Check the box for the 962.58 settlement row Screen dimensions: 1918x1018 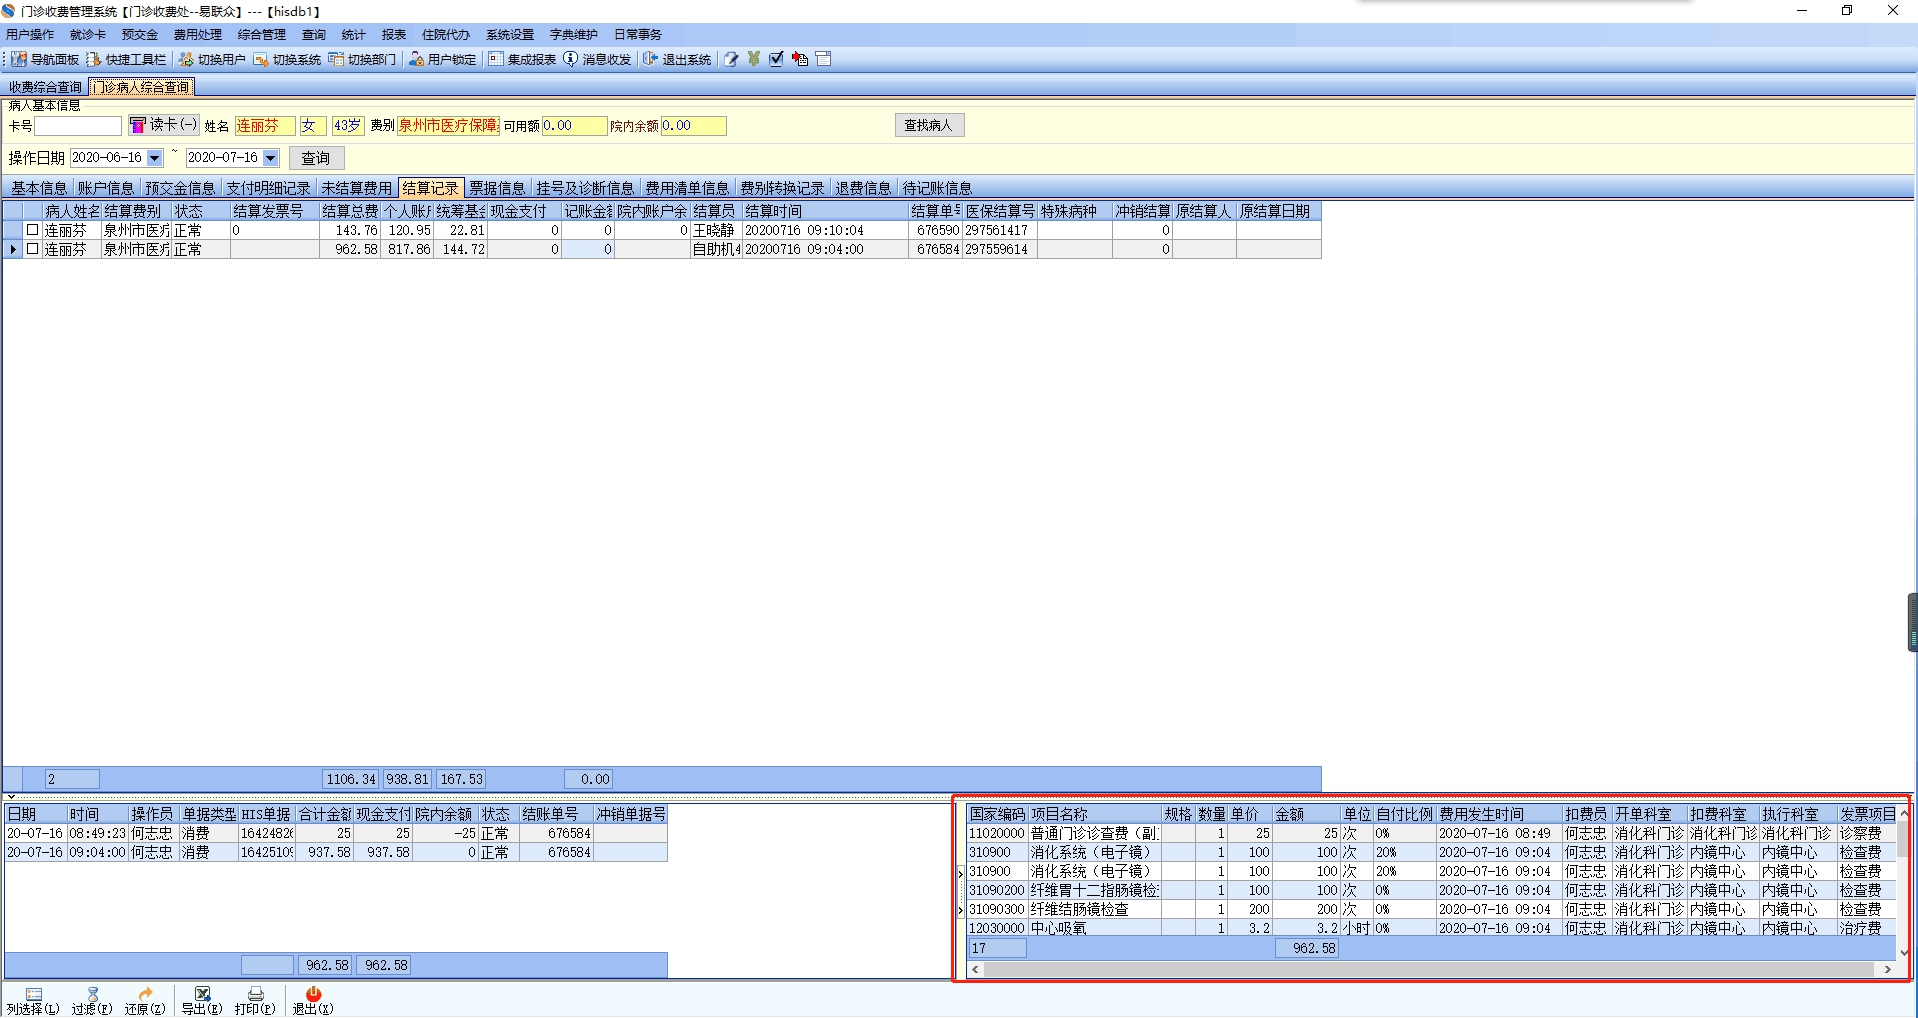(32, 249)
